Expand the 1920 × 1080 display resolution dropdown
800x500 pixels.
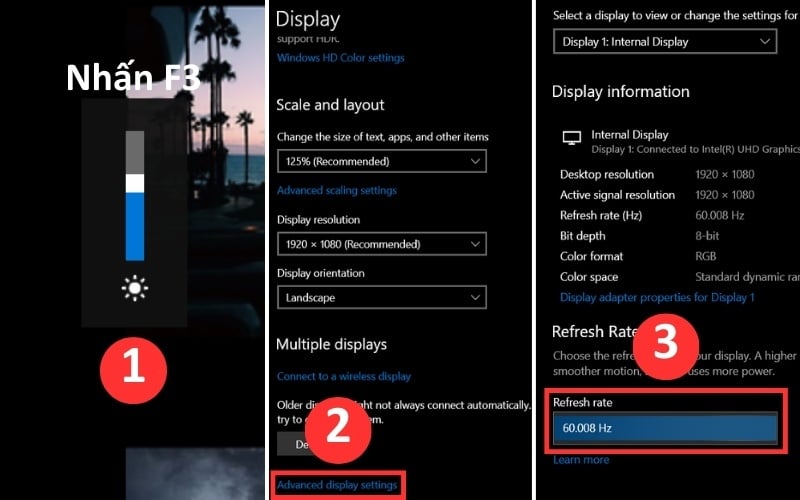pos(381,244)
